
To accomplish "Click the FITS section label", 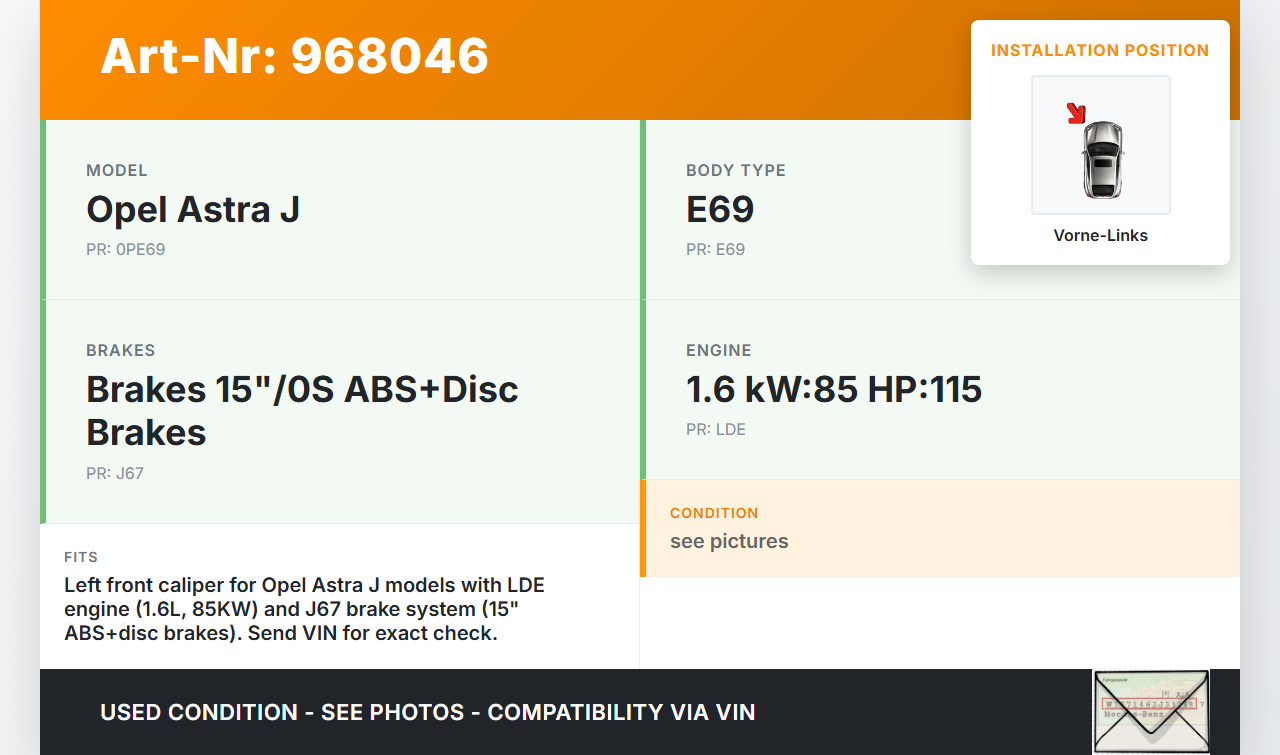I will point(81,557).
